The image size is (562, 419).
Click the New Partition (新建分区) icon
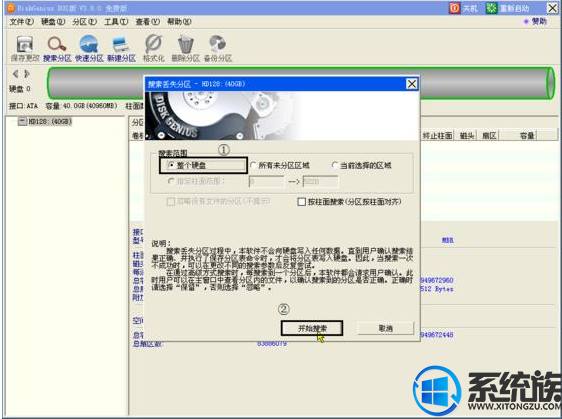pyautogui.click(x=121, y=49)
